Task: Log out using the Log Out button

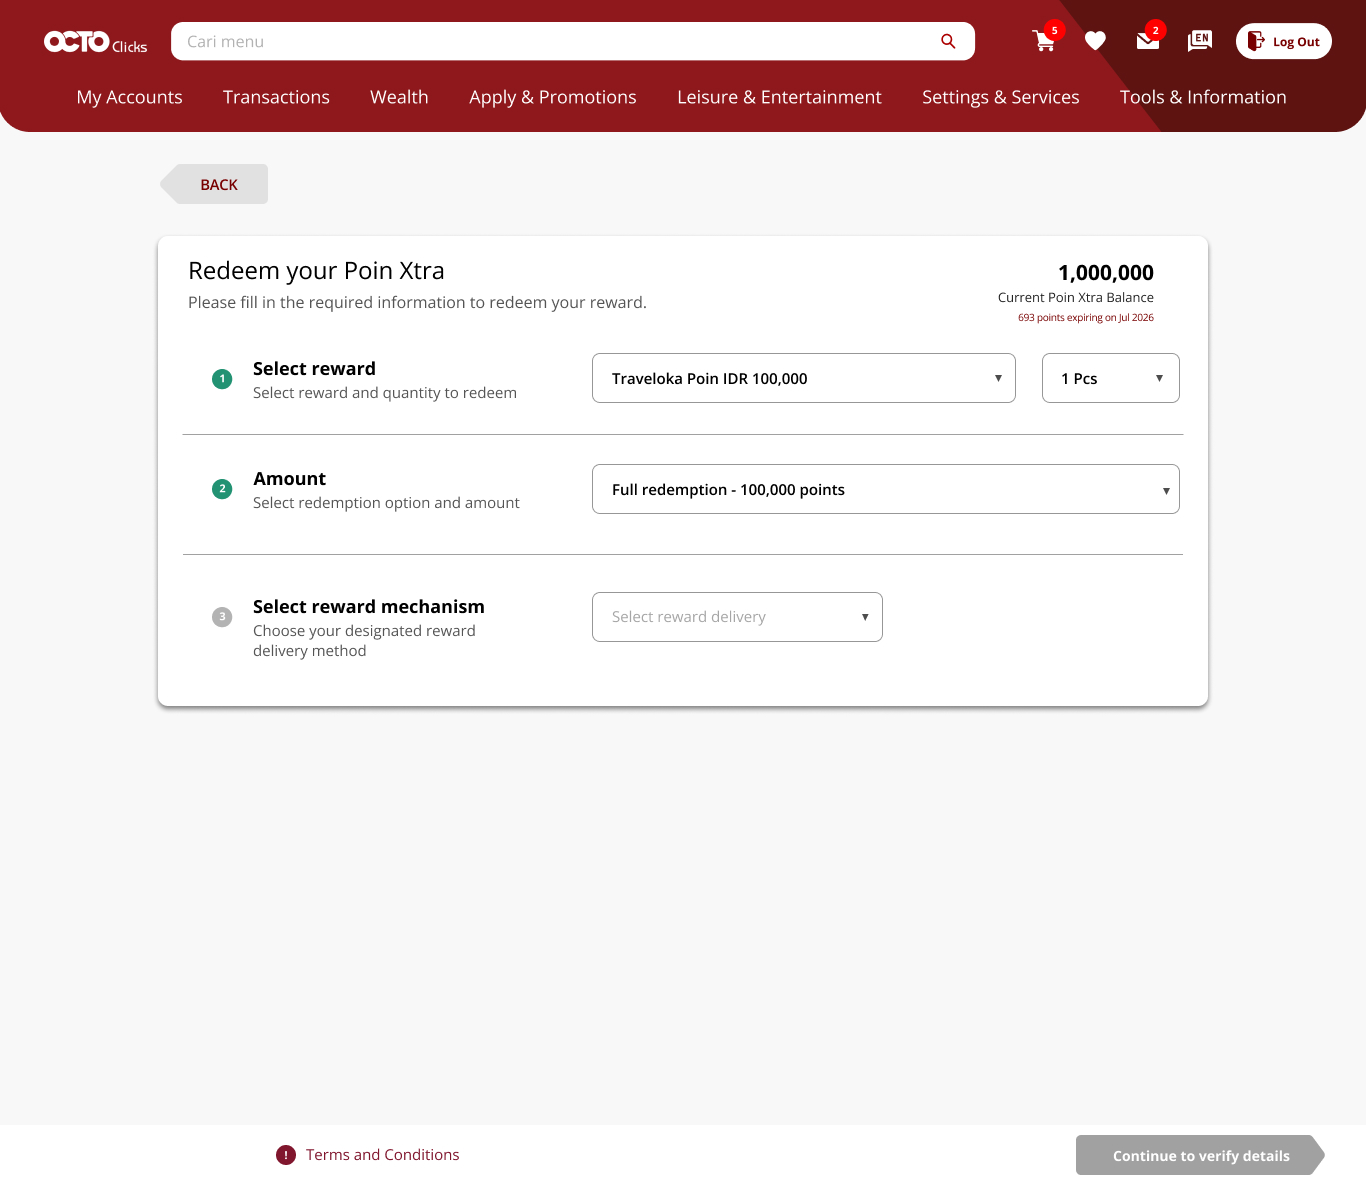Action: point(1283,41)
